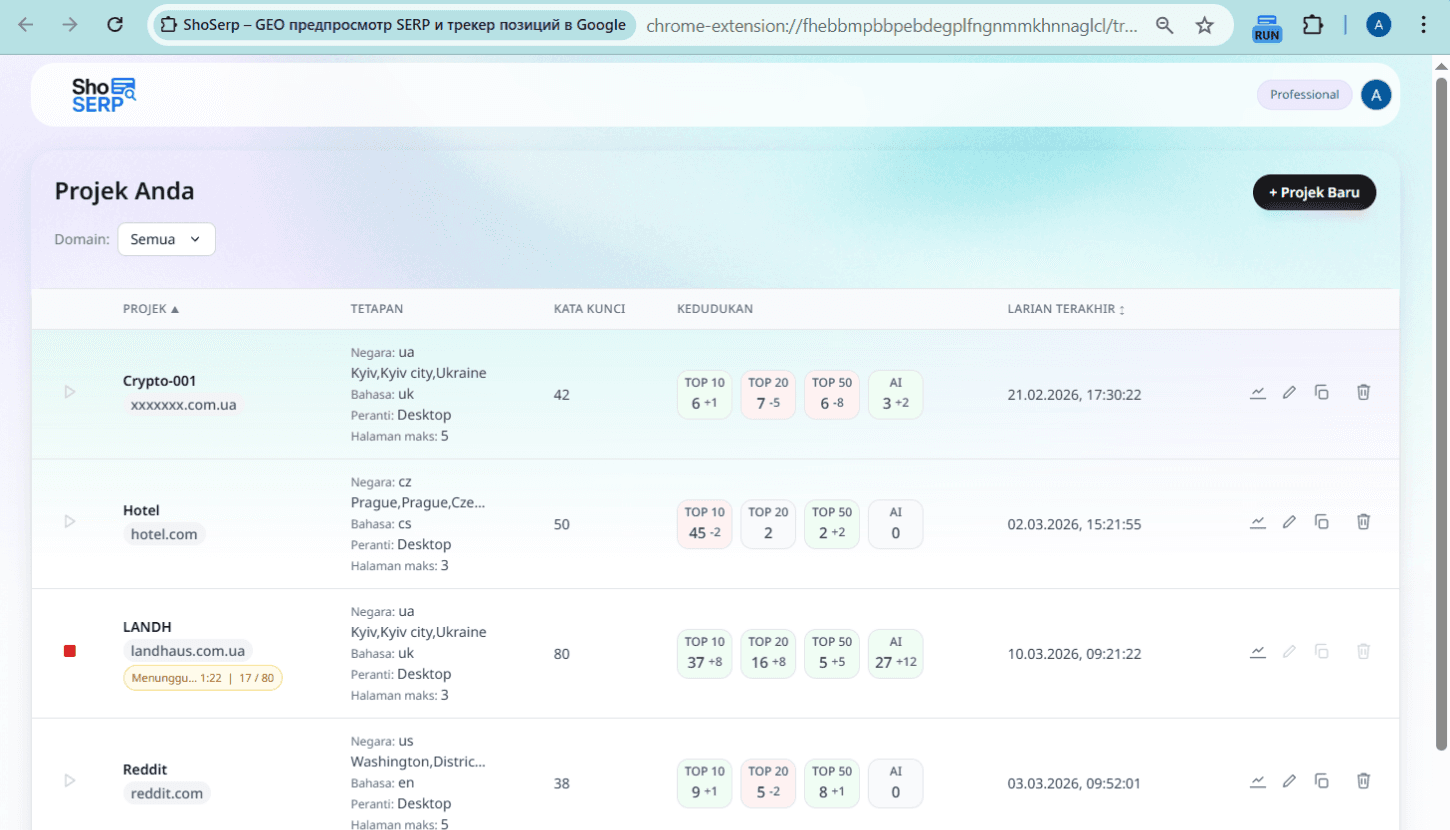Click the Crypto-001 project name
Viewport: 1450px width, 830px height.
coord(160,381)
